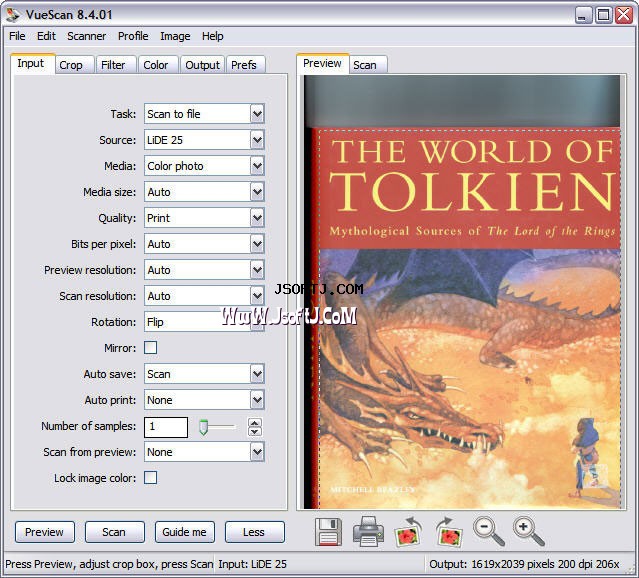
Task: Increase Number of samples with up arrow
Action: pos(255,423)
